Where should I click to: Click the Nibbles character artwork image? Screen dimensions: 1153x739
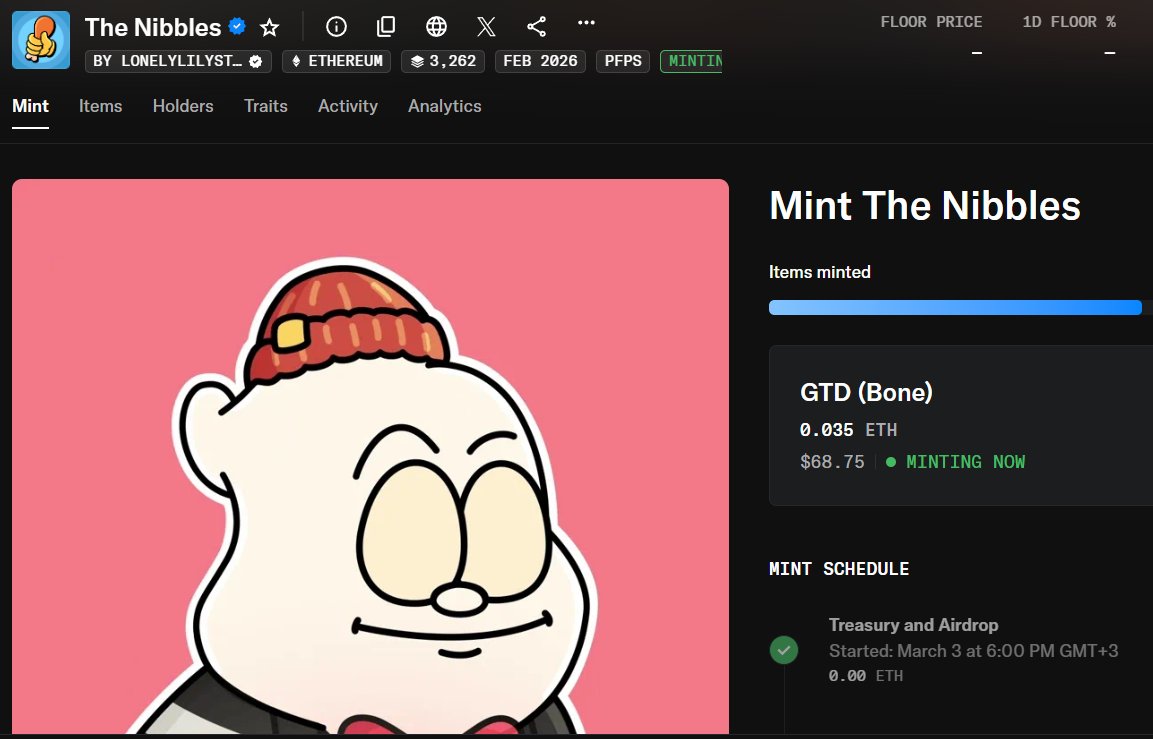371,456
